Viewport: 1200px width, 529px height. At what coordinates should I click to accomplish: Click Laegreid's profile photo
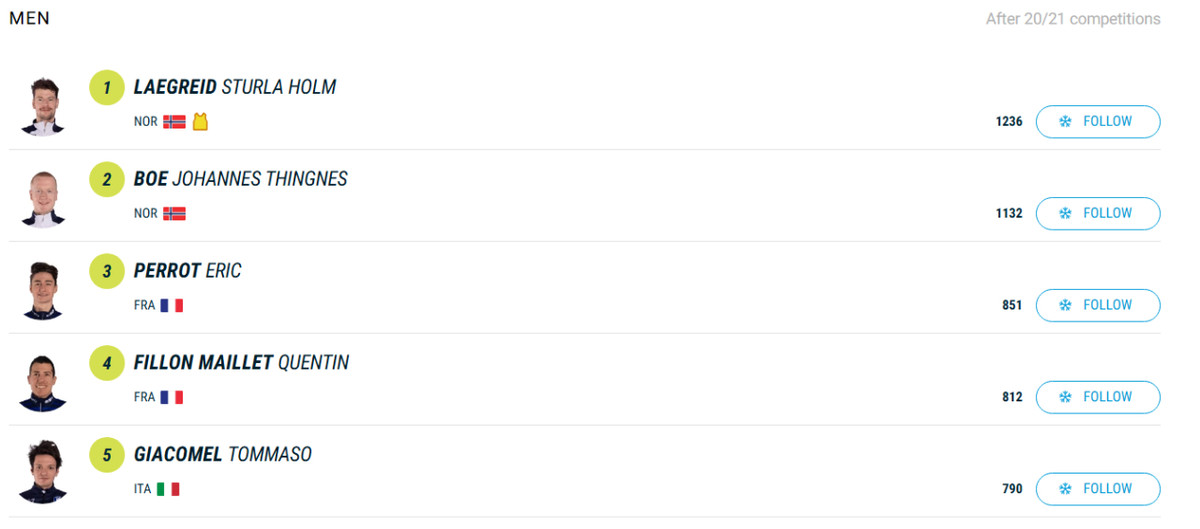click(42, 106)
